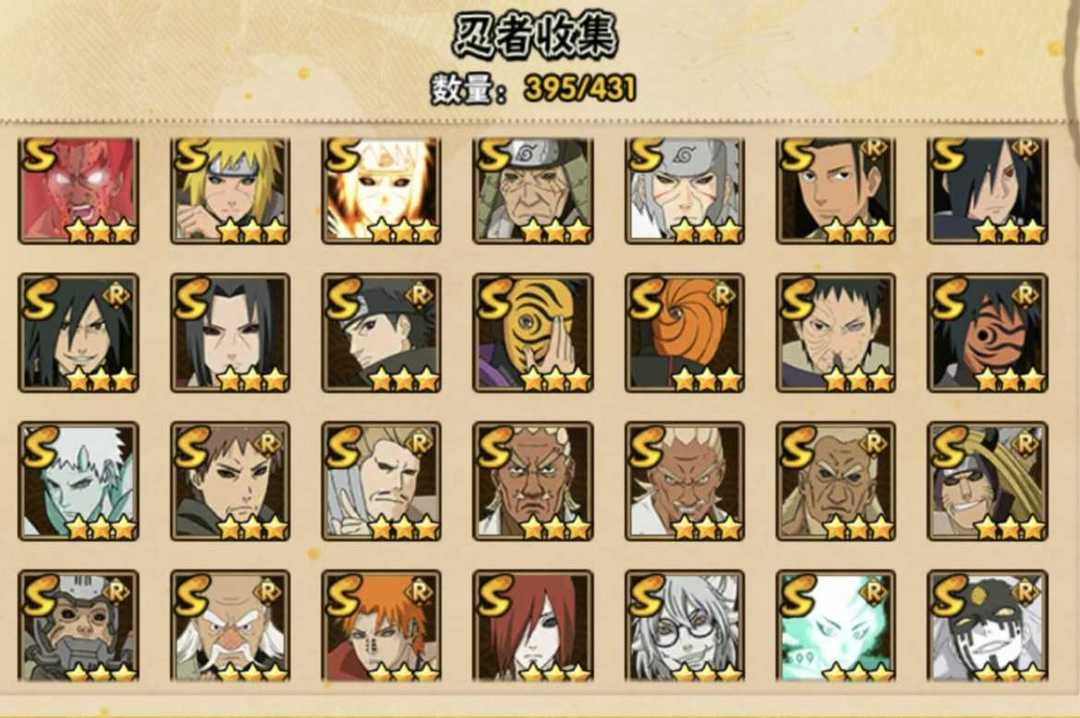The image size is (1080, 718).
Task: Choose the bald old man with white mustache
Action: (x=230, y=627)
